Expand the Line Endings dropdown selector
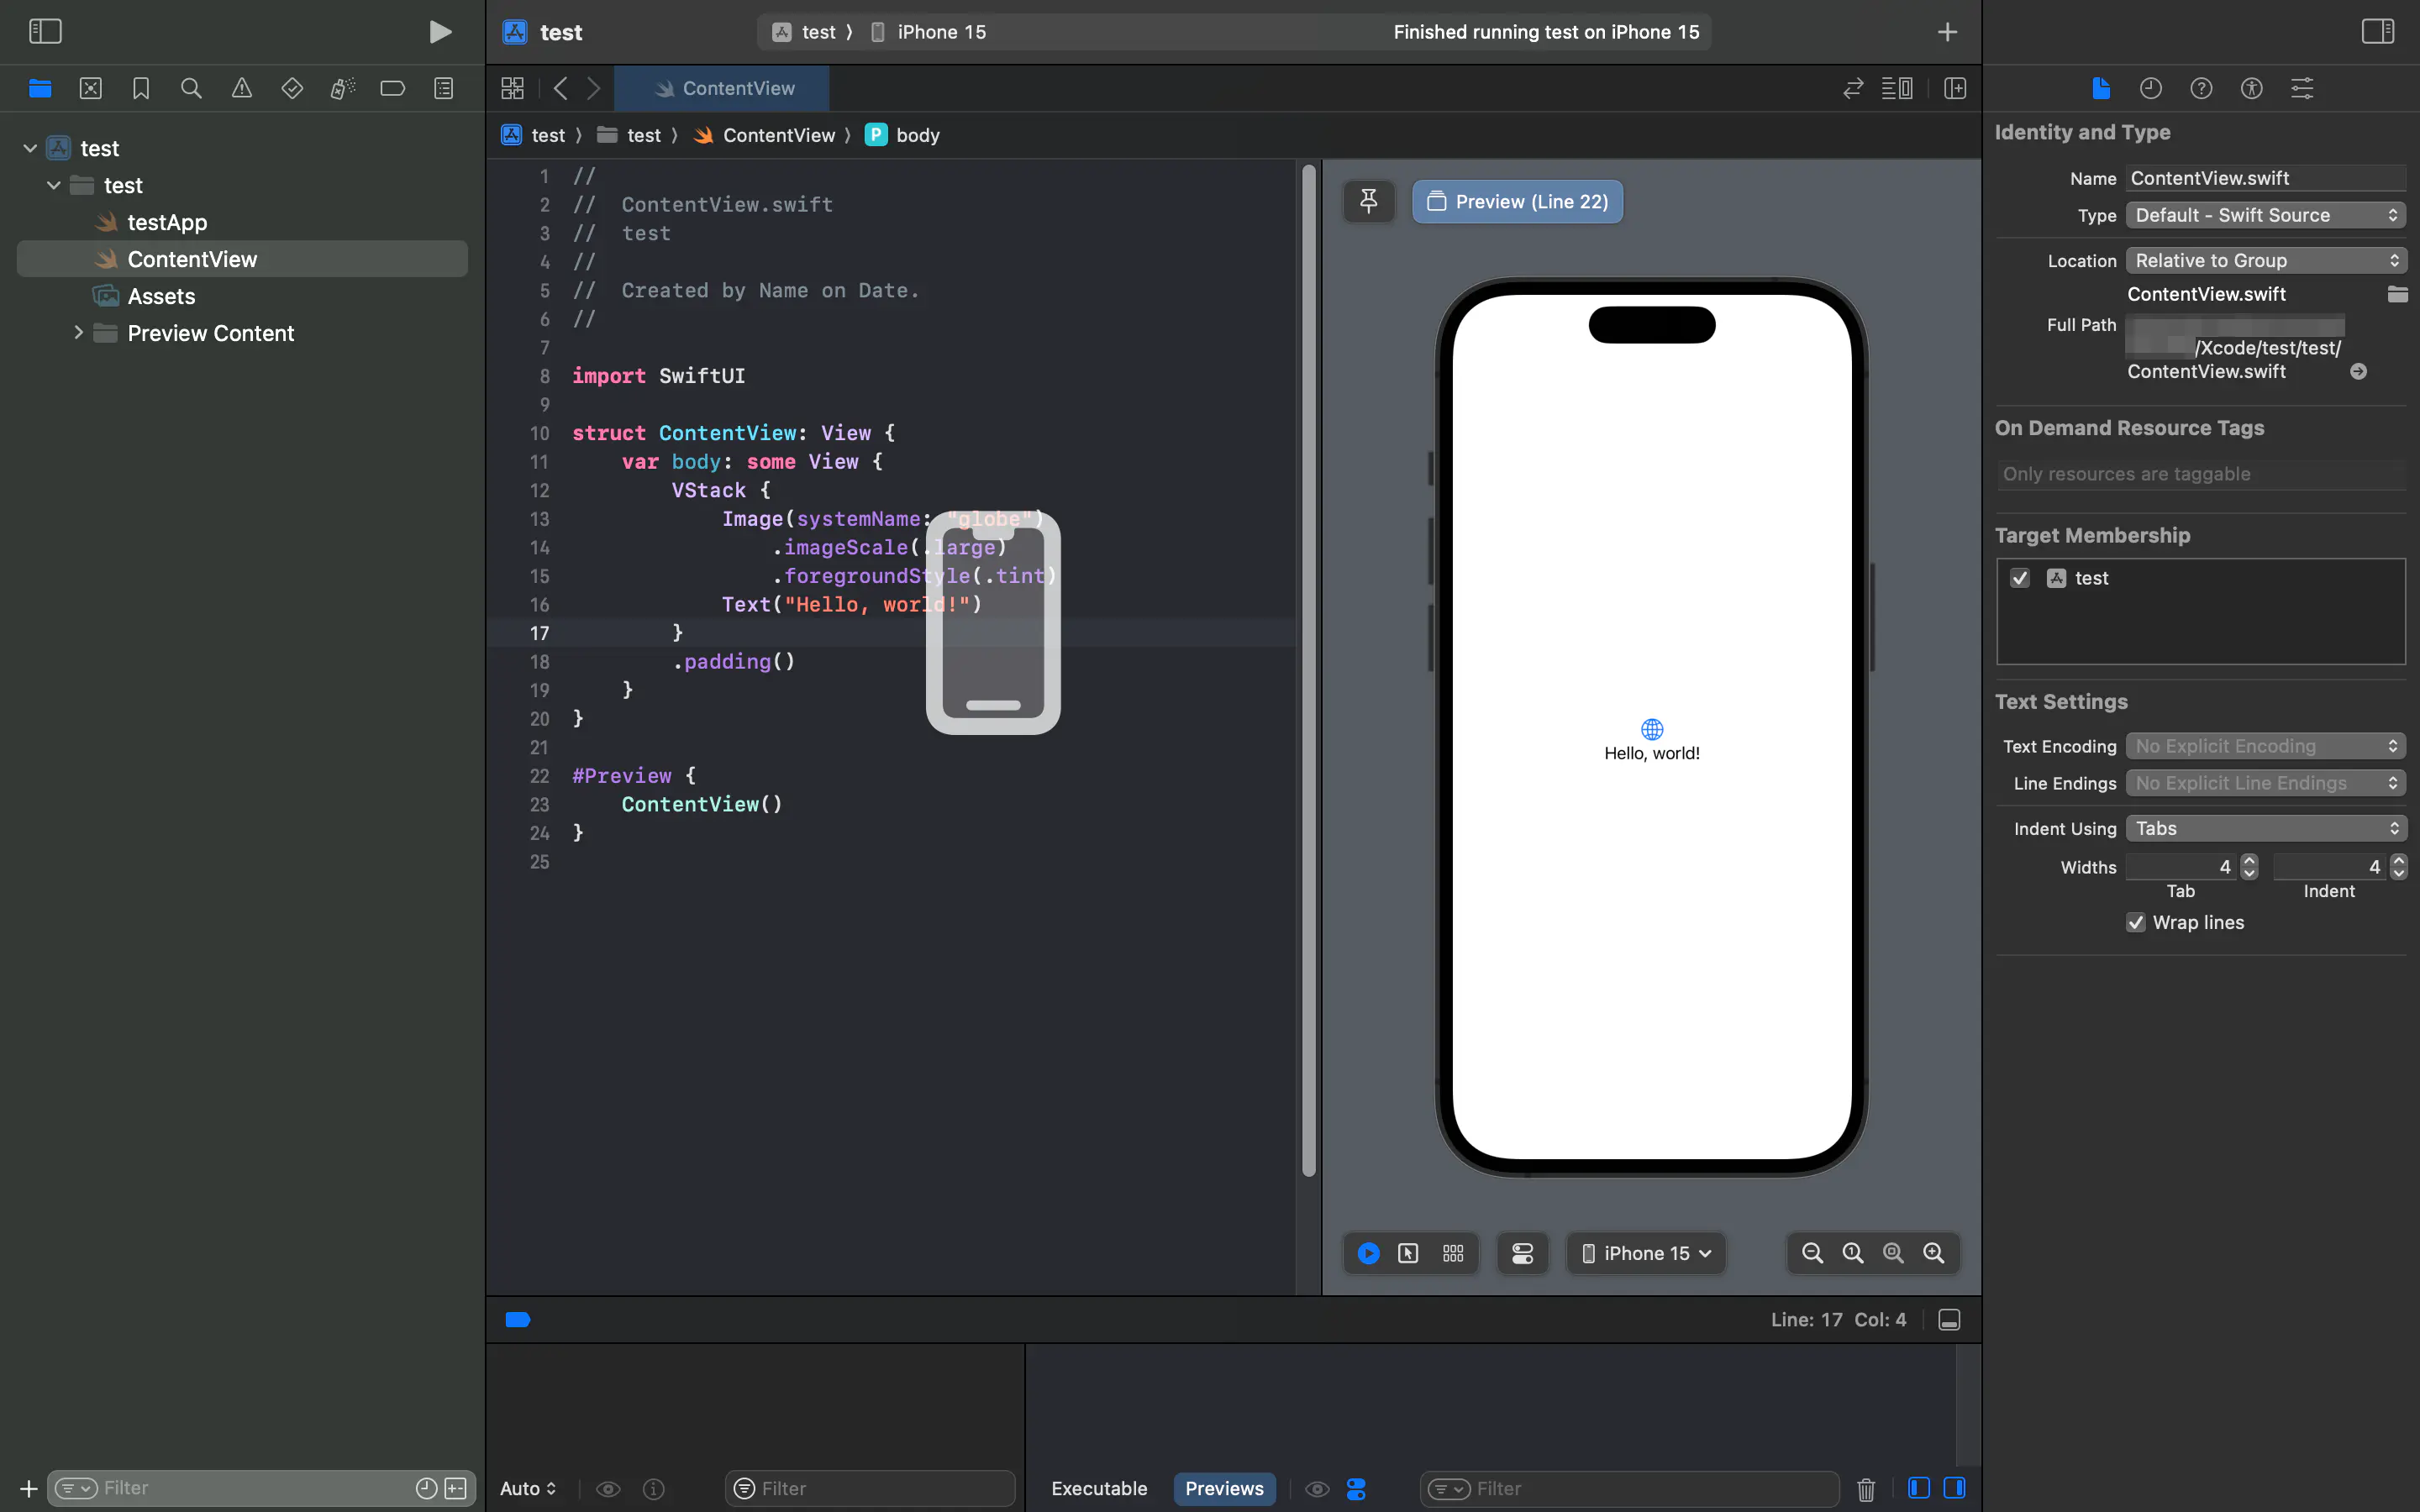2420x1512 pixels. (2265, 782)
